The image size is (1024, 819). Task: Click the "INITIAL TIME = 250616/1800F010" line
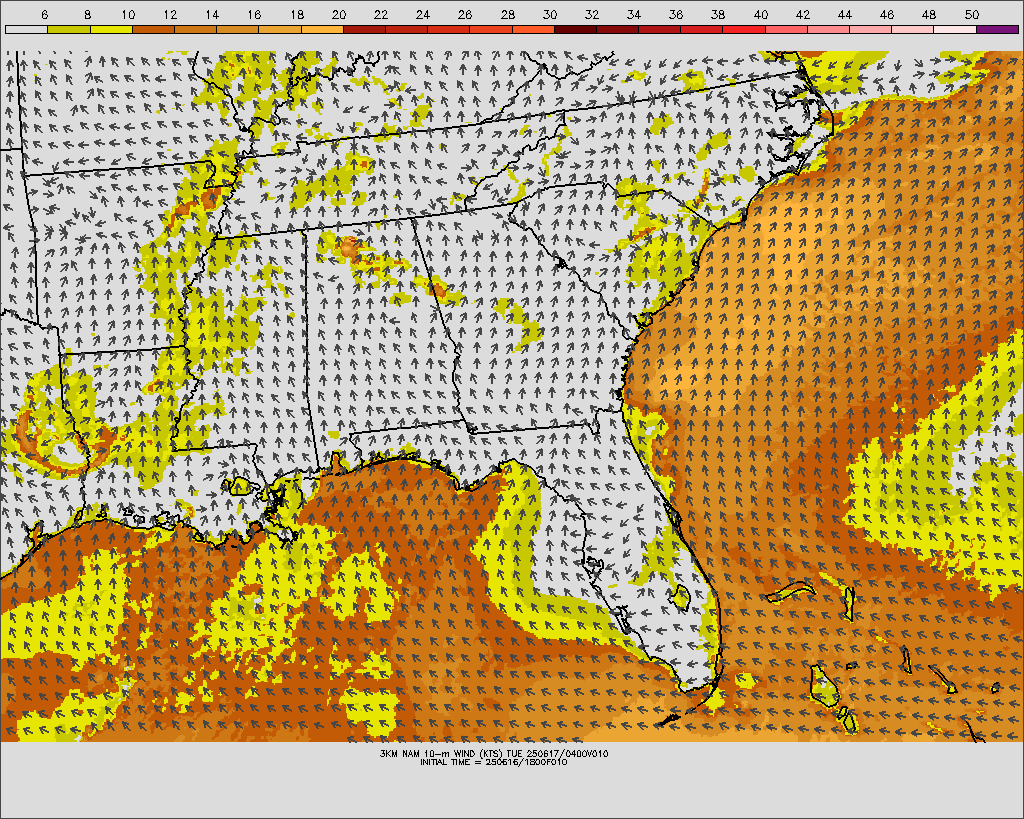pyautogui.click(x=493, y=762)
